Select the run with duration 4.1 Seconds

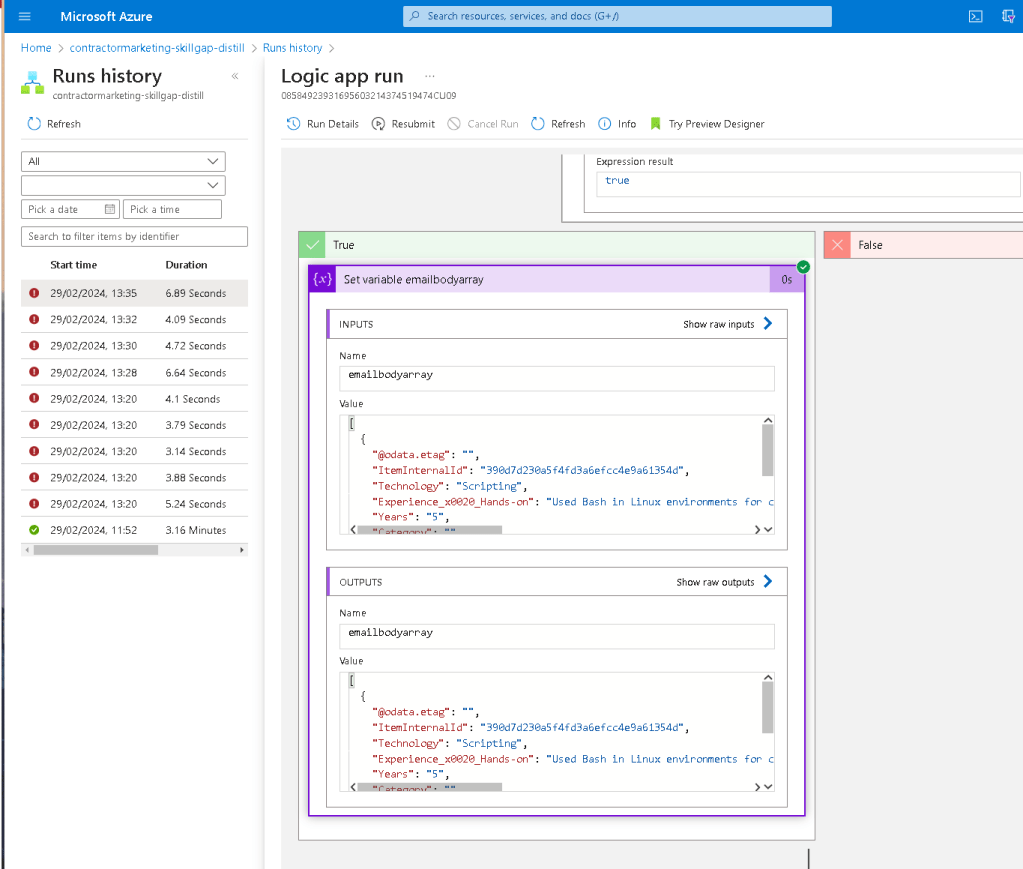point(134,399)
